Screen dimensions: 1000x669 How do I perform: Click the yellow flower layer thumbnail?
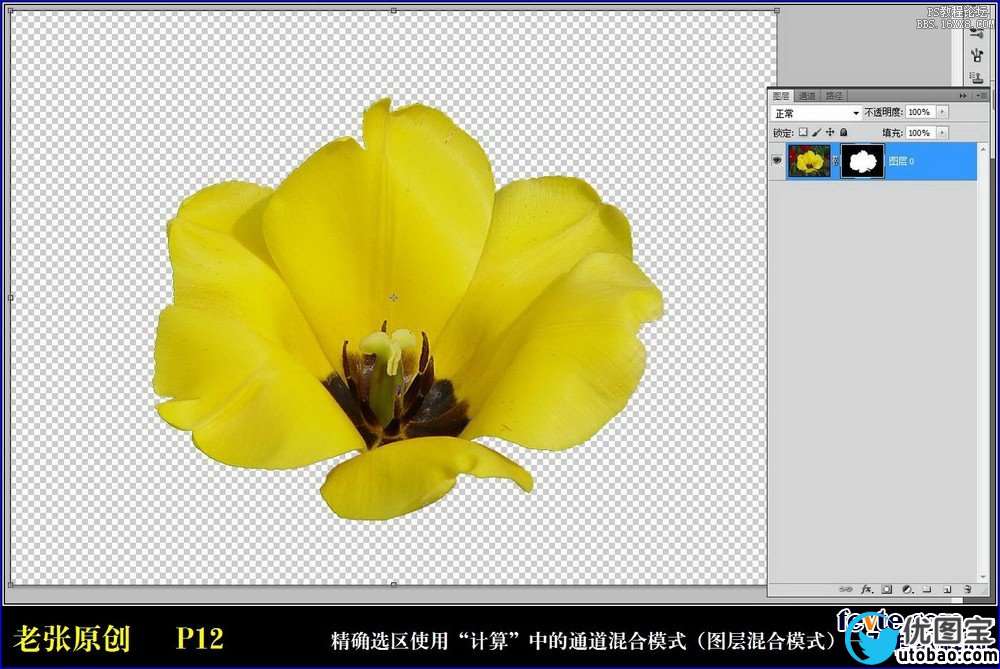tap(809, 160)
